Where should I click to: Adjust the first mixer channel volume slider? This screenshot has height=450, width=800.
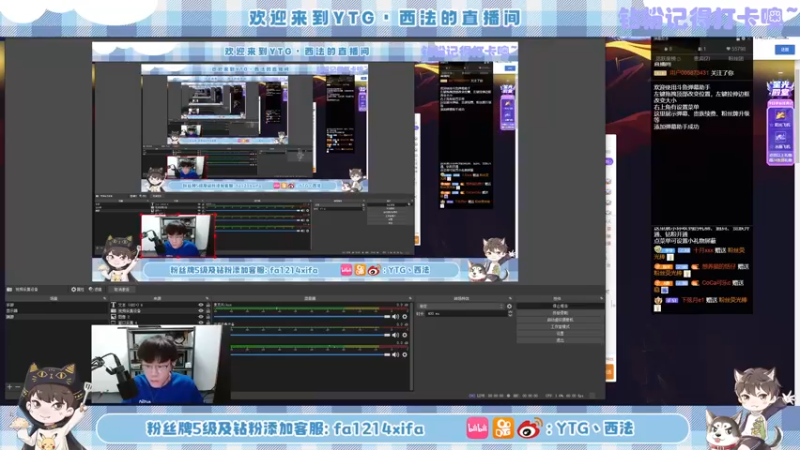302,317
